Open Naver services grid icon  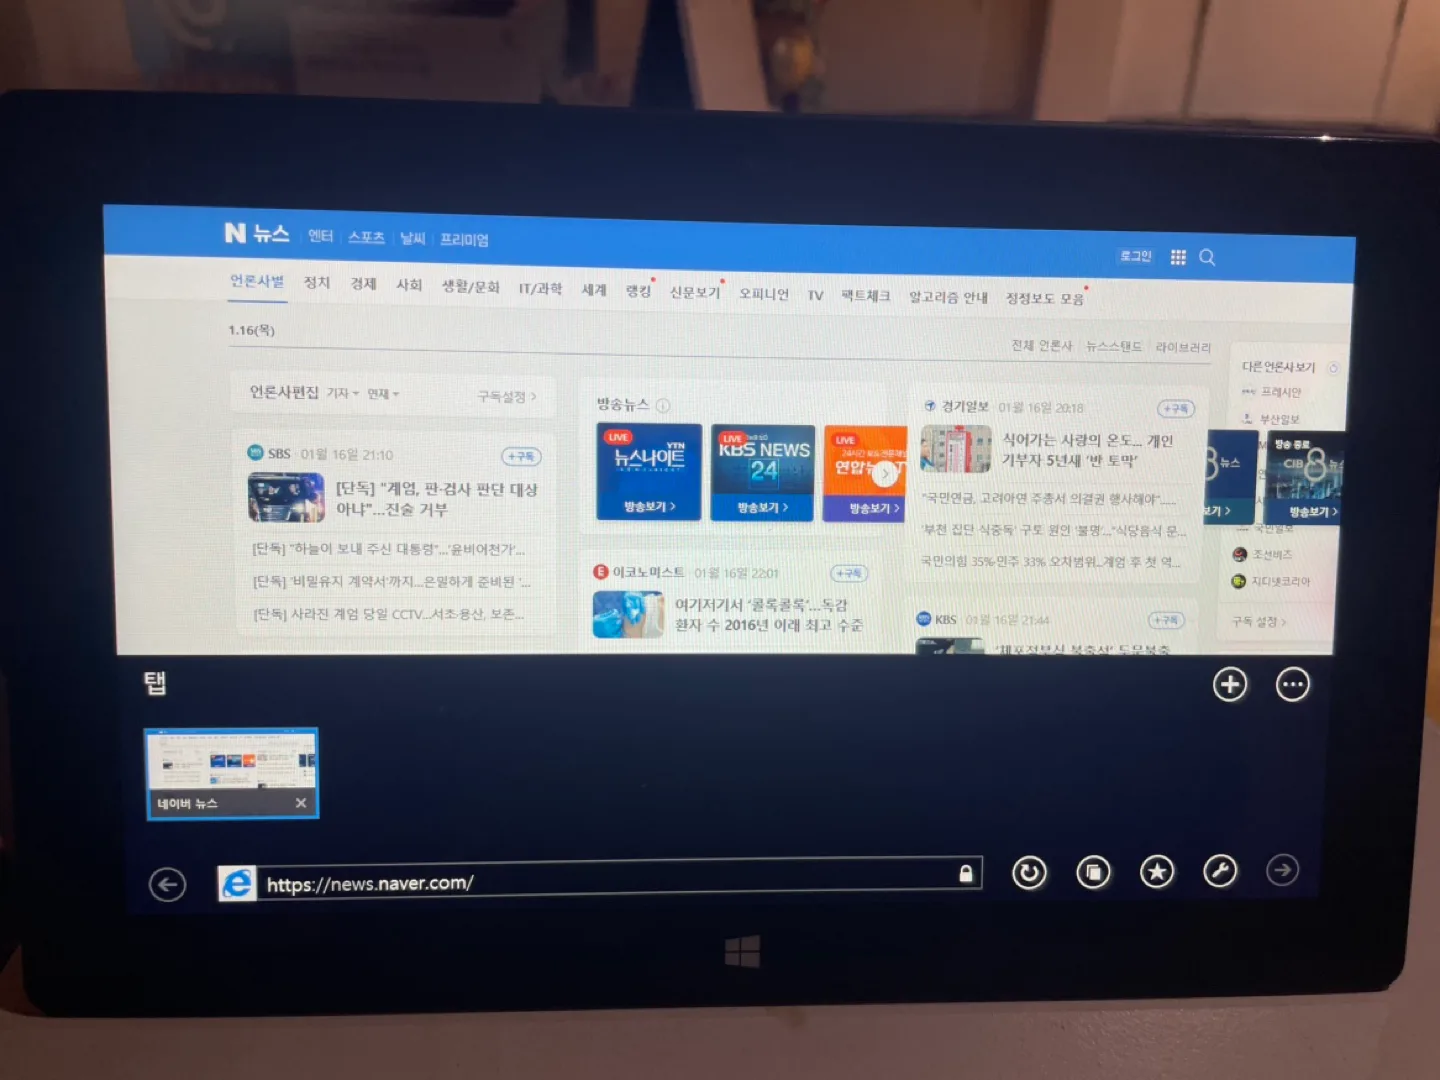1178,257
